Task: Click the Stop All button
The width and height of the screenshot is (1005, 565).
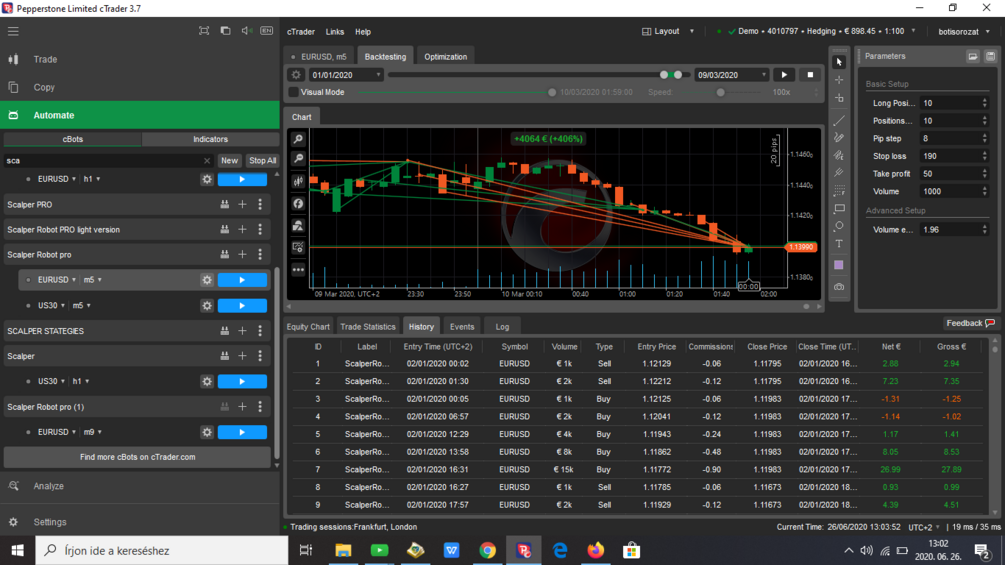Action: [262, 161]
